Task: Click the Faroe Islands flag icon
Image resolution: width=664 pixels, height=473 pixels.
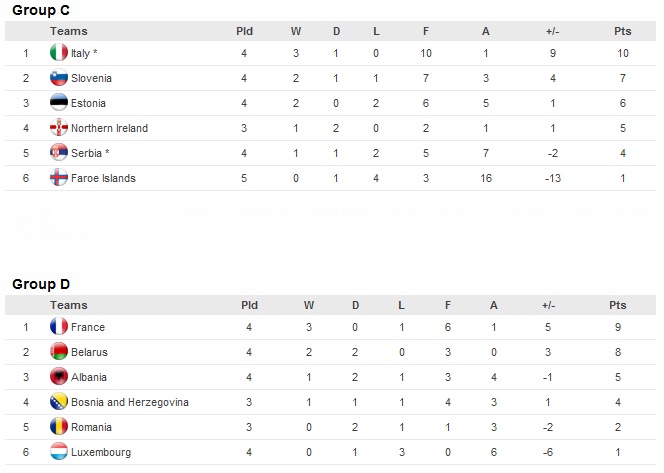Action: click(59, 177)
